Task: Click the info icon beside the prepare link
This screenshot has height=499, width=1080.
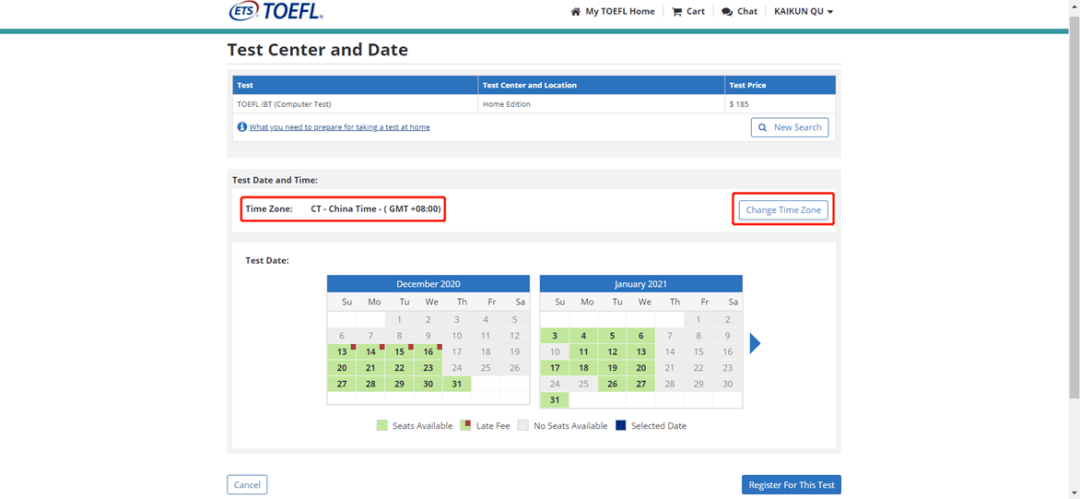Action: pyautogui.click(x=242, y=127)
